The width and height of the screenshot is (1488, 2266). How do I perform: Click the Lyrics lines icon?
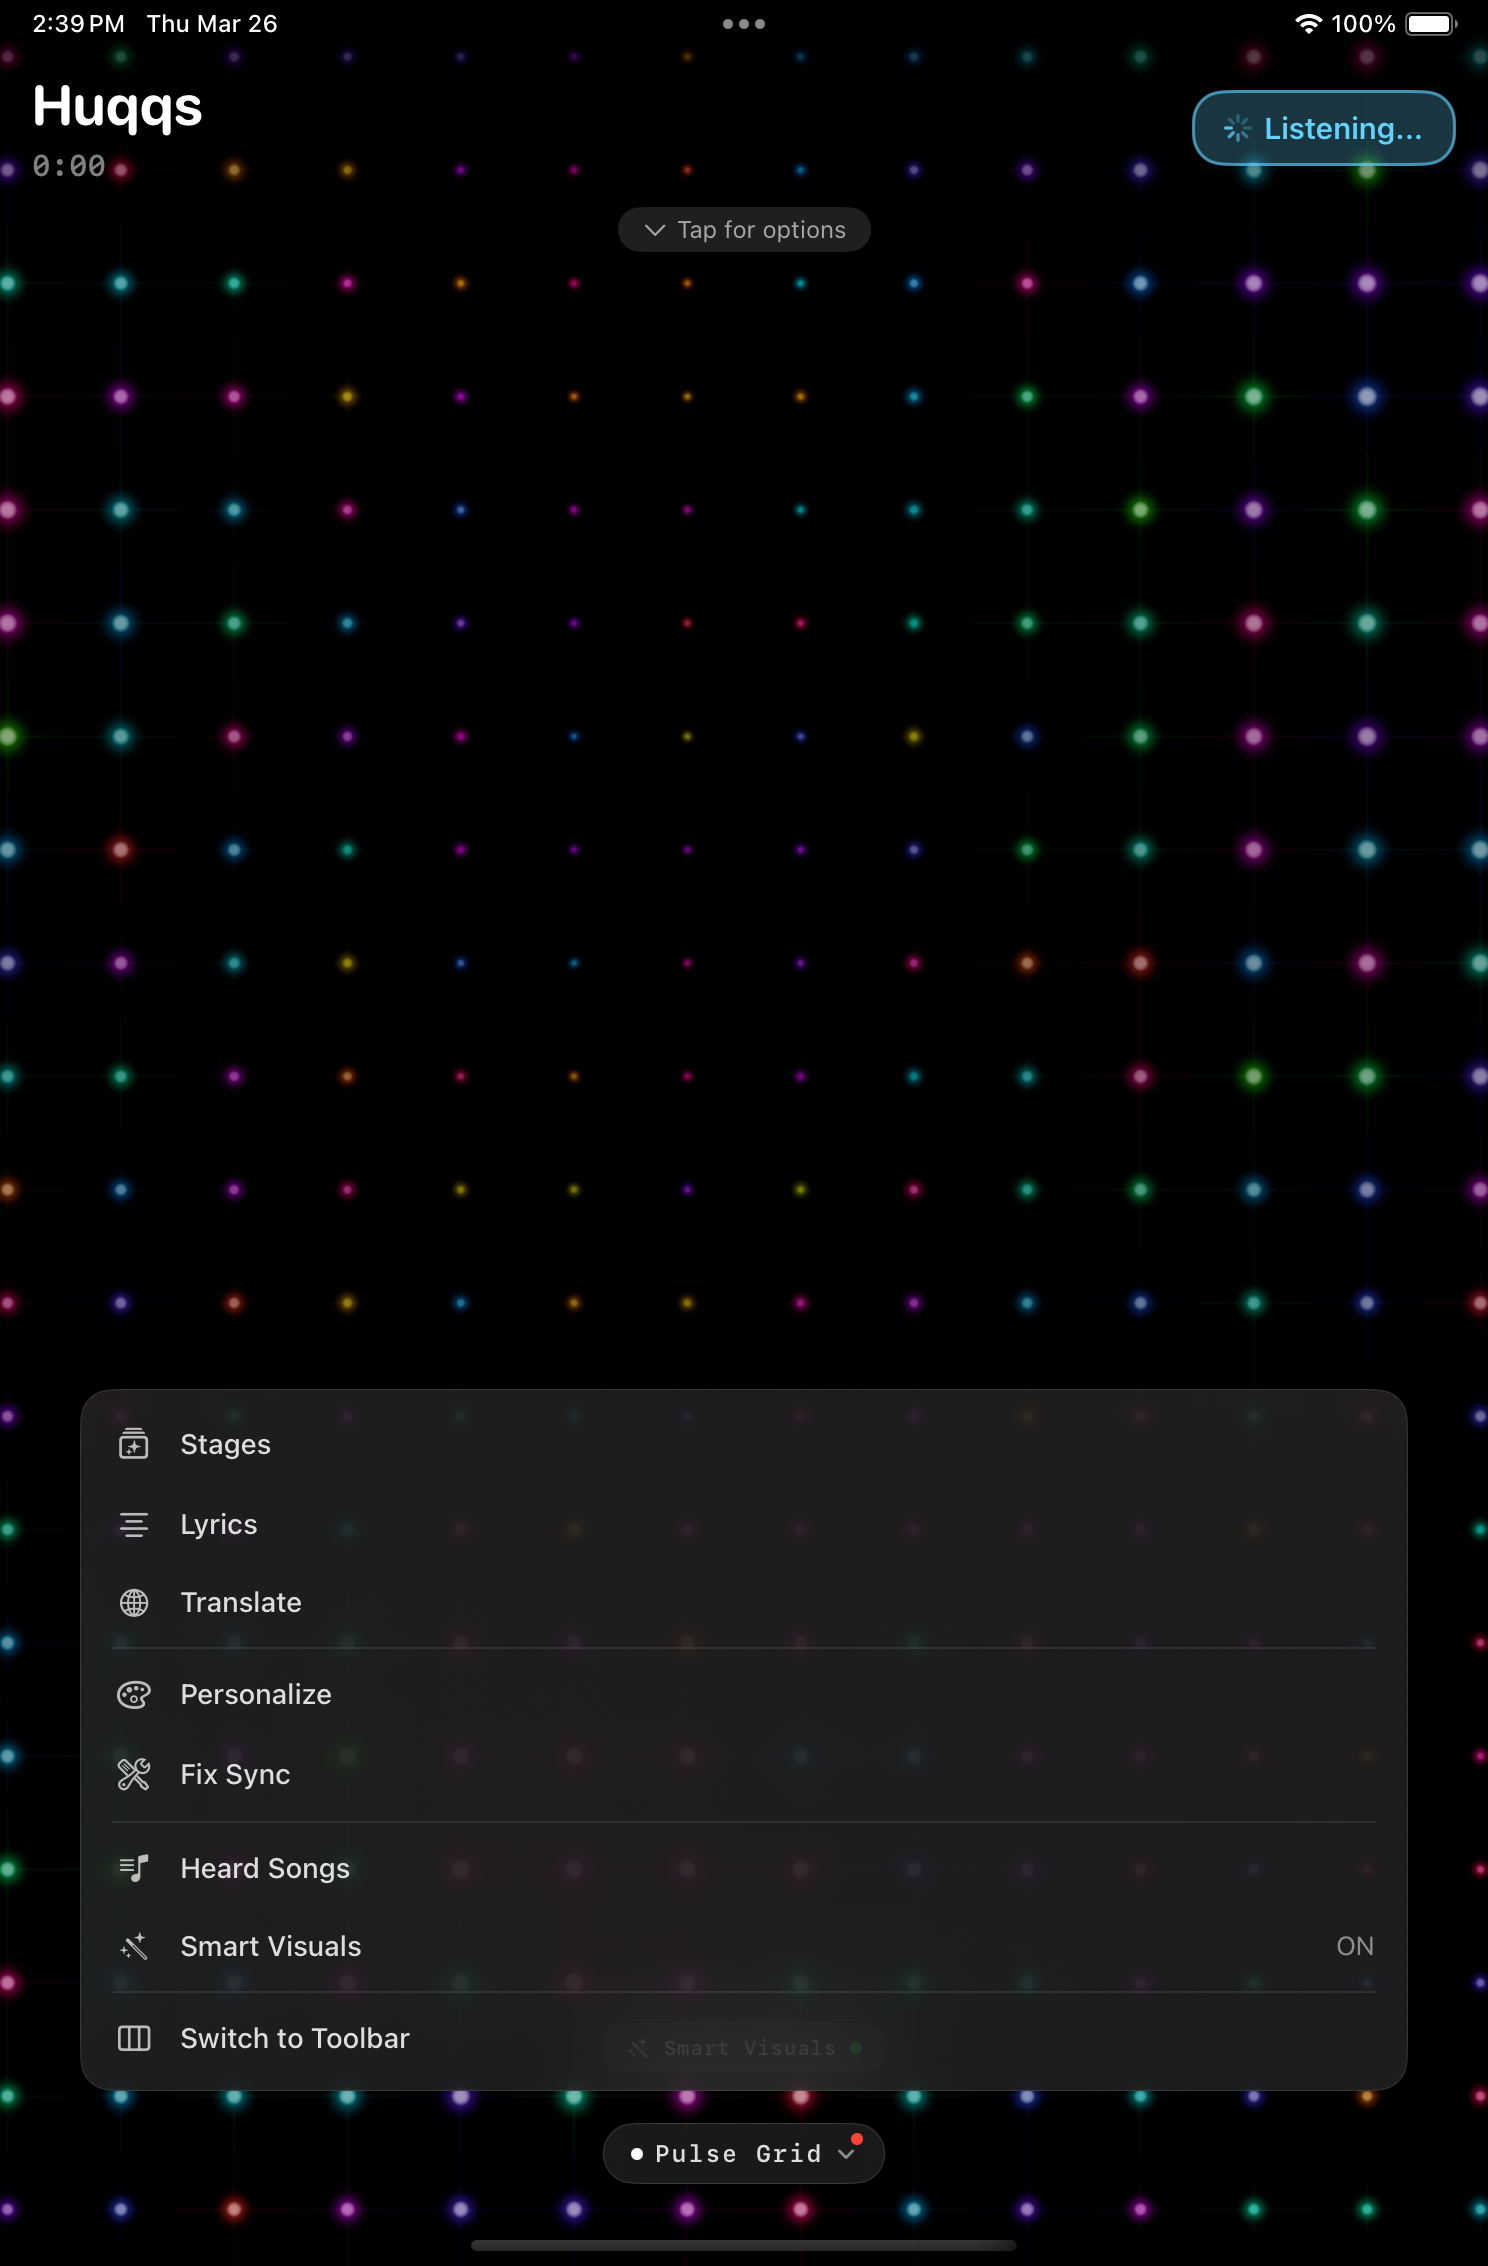(x=134, y=1524)
